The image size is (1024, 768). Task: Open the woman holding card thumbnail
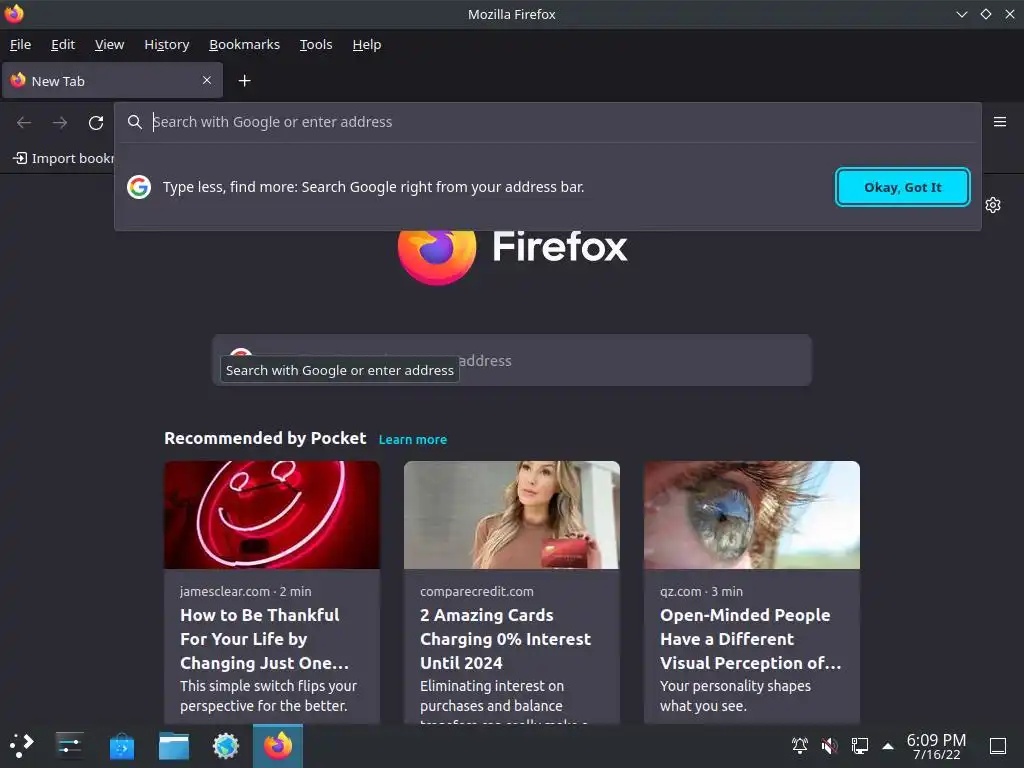click(x=512, y=515)
